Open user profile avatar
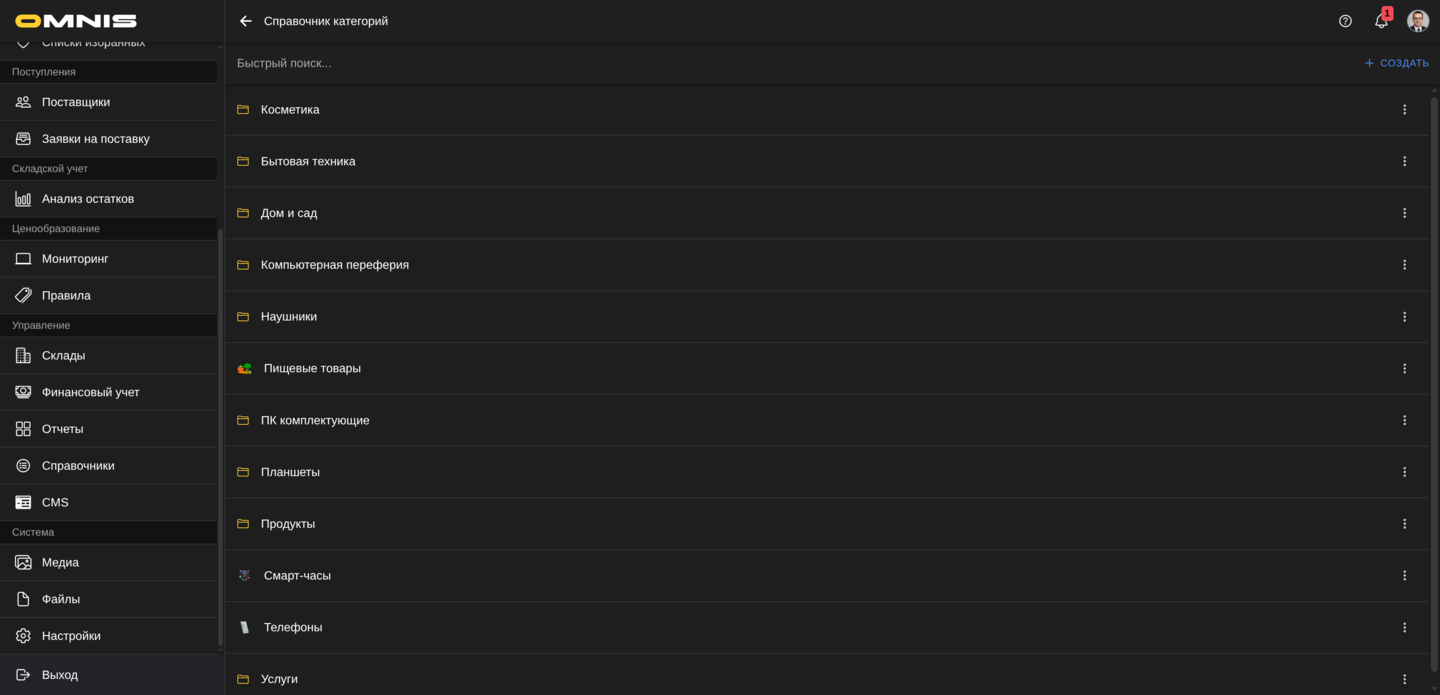1440x695 pixels. (x=1417, y=21)
